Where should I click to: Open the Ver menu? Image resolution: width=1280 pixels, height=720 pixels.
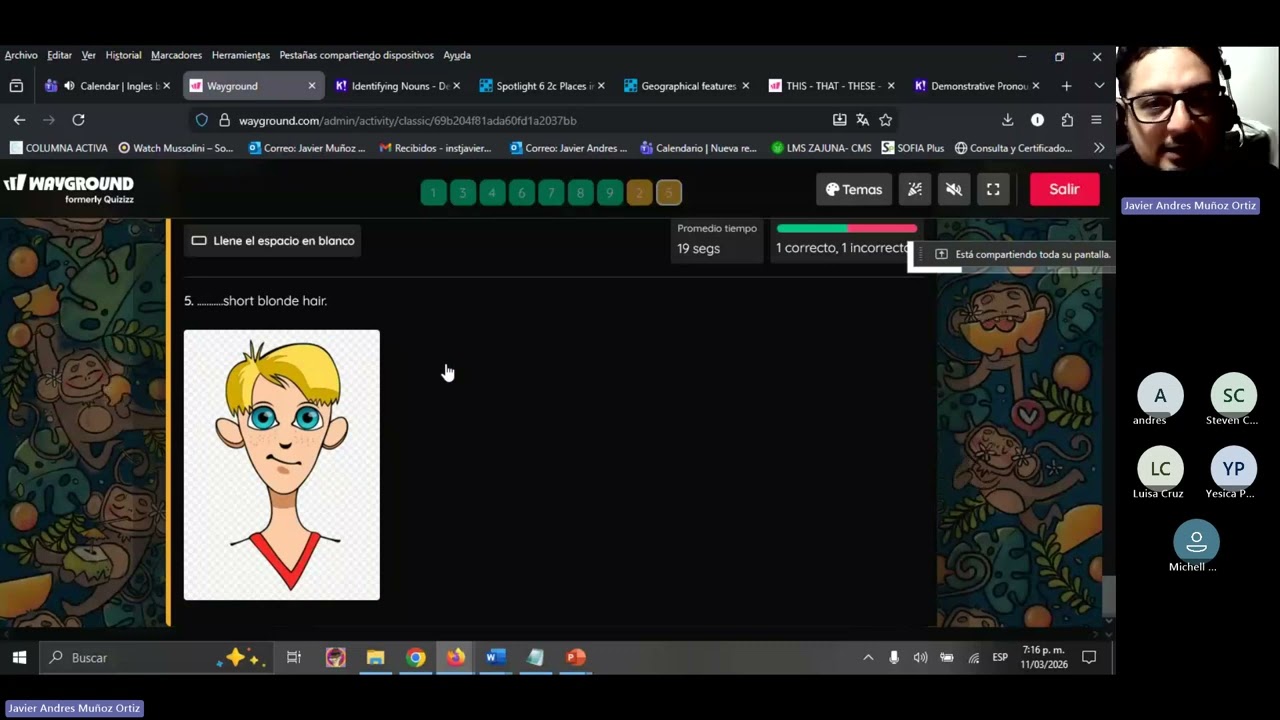89,55
